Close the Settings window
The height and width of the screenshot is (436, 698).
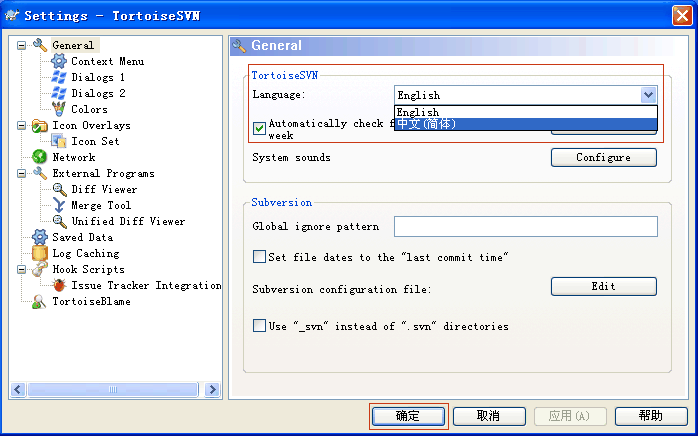682,16
